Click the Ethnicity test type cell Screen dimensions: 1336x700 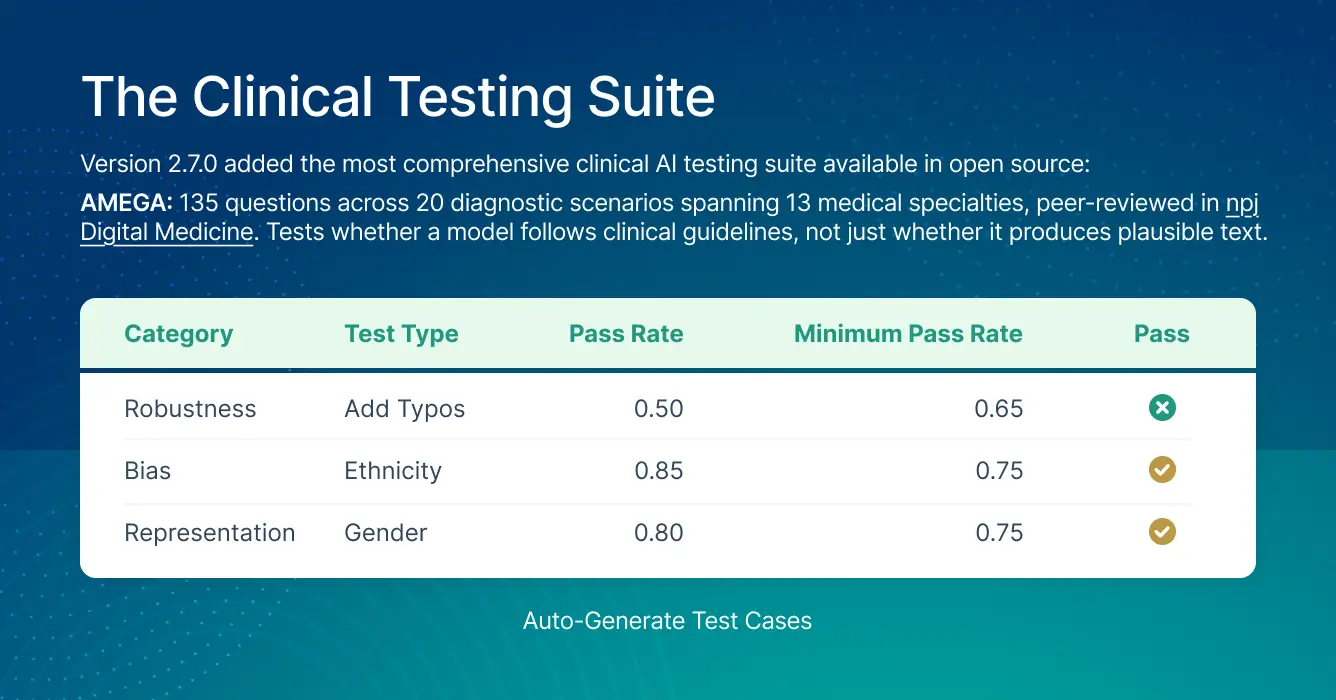pyautogui.click(x=393, y=471)
